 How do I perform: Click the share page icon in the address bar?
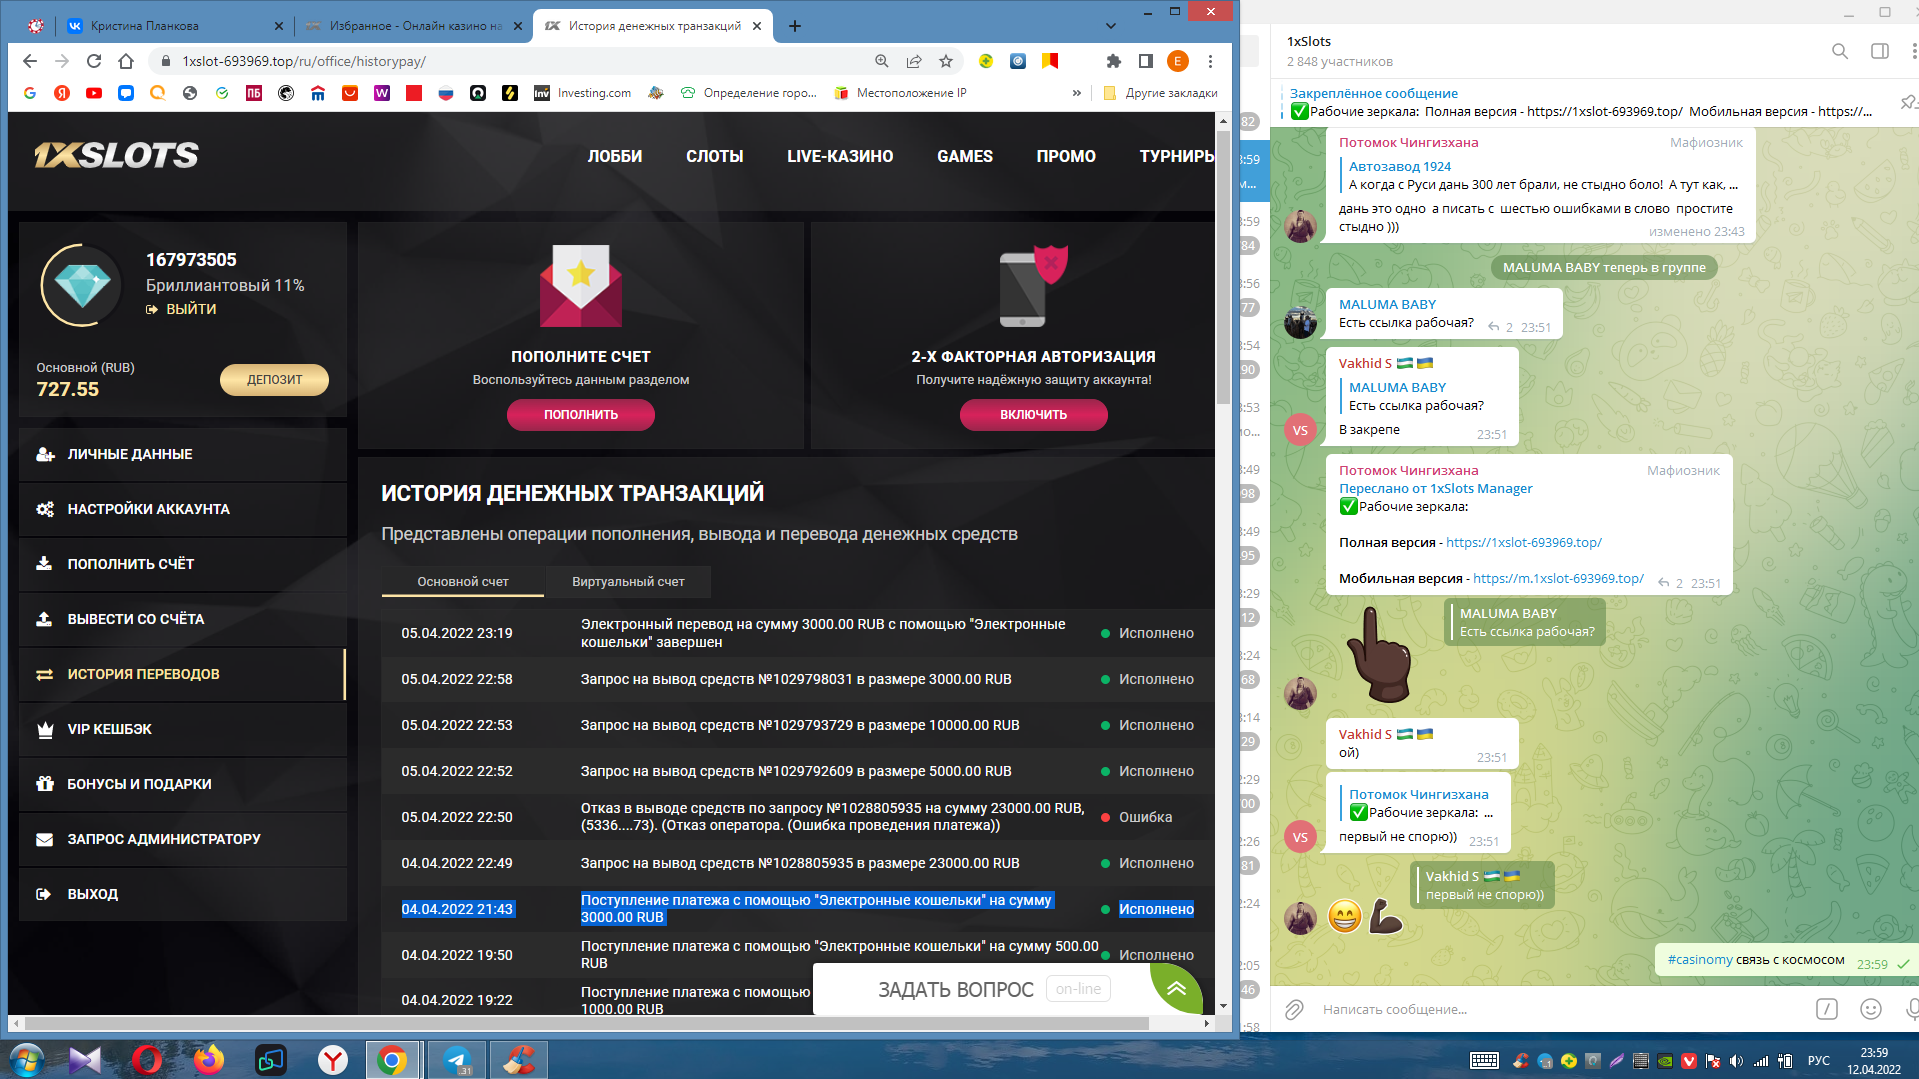point(914,61)
